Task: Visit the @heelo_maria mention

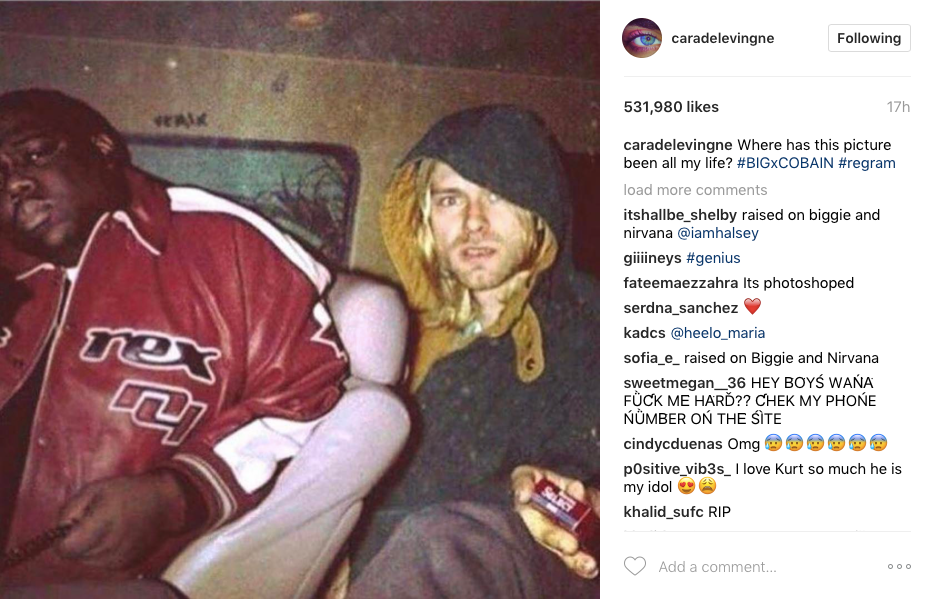Action: 718,333
